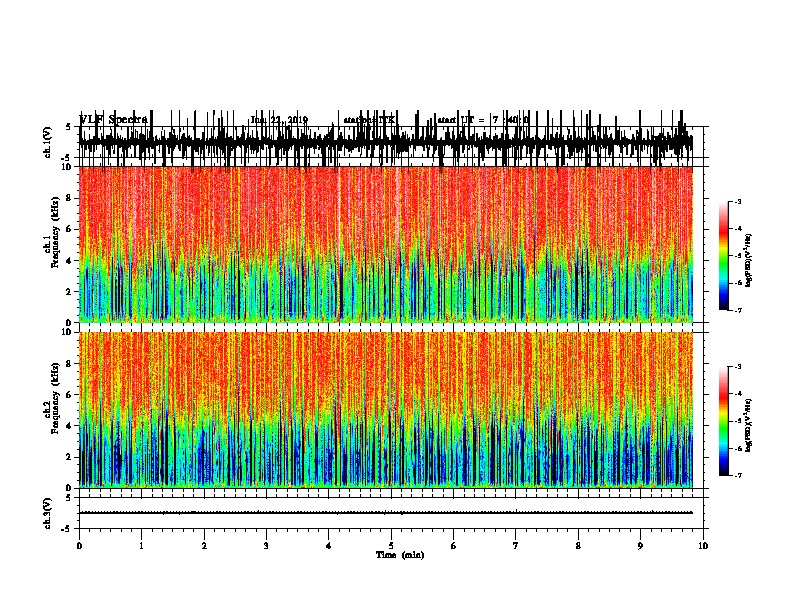Click the '-5' tick of ch.3(V) panel
The width and height of the screenshot is (792, 612).
tap(67, 529)
